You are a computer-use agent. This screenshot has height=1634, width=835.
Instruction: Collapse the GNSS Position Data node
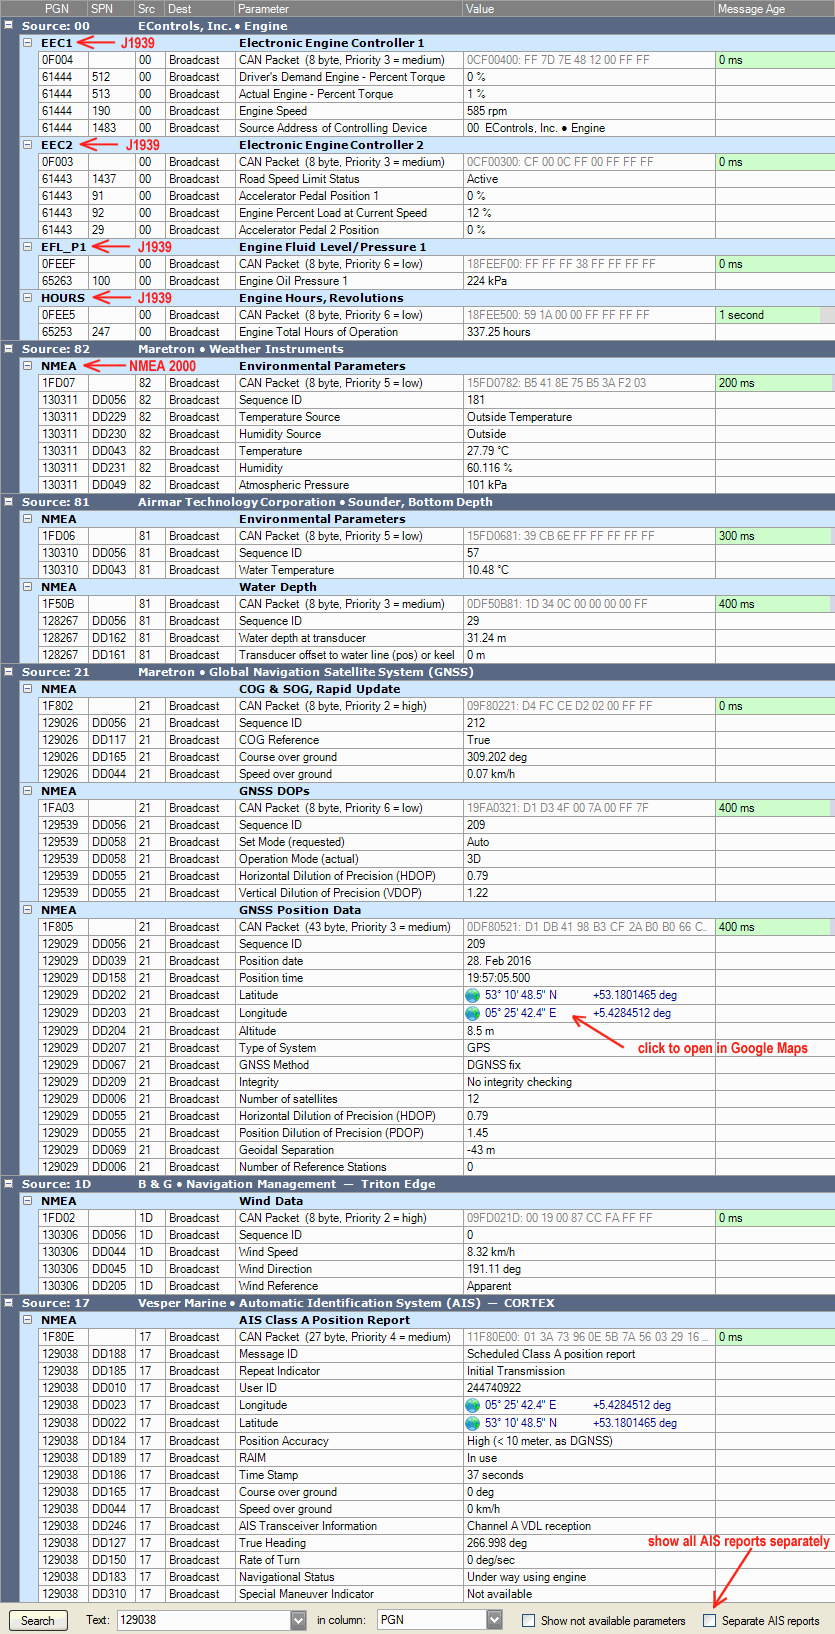click(x=28, y=910)
